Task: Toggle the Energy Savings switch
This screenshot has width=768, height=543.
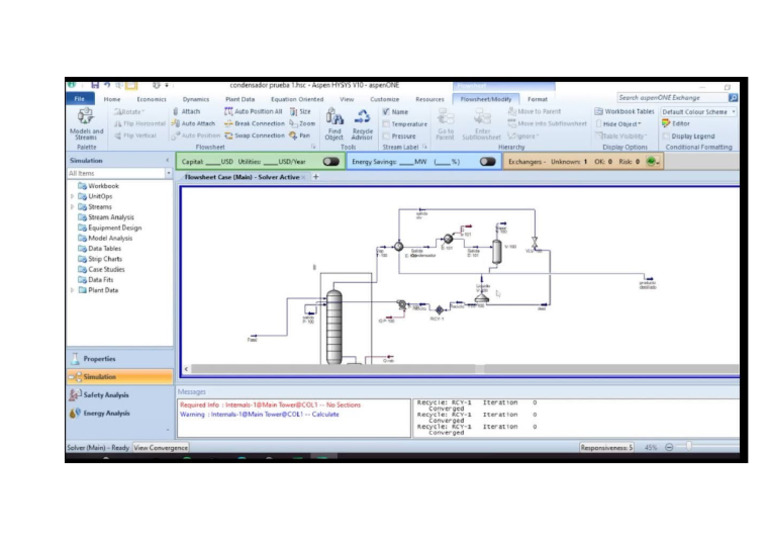Action: [487, 162]
